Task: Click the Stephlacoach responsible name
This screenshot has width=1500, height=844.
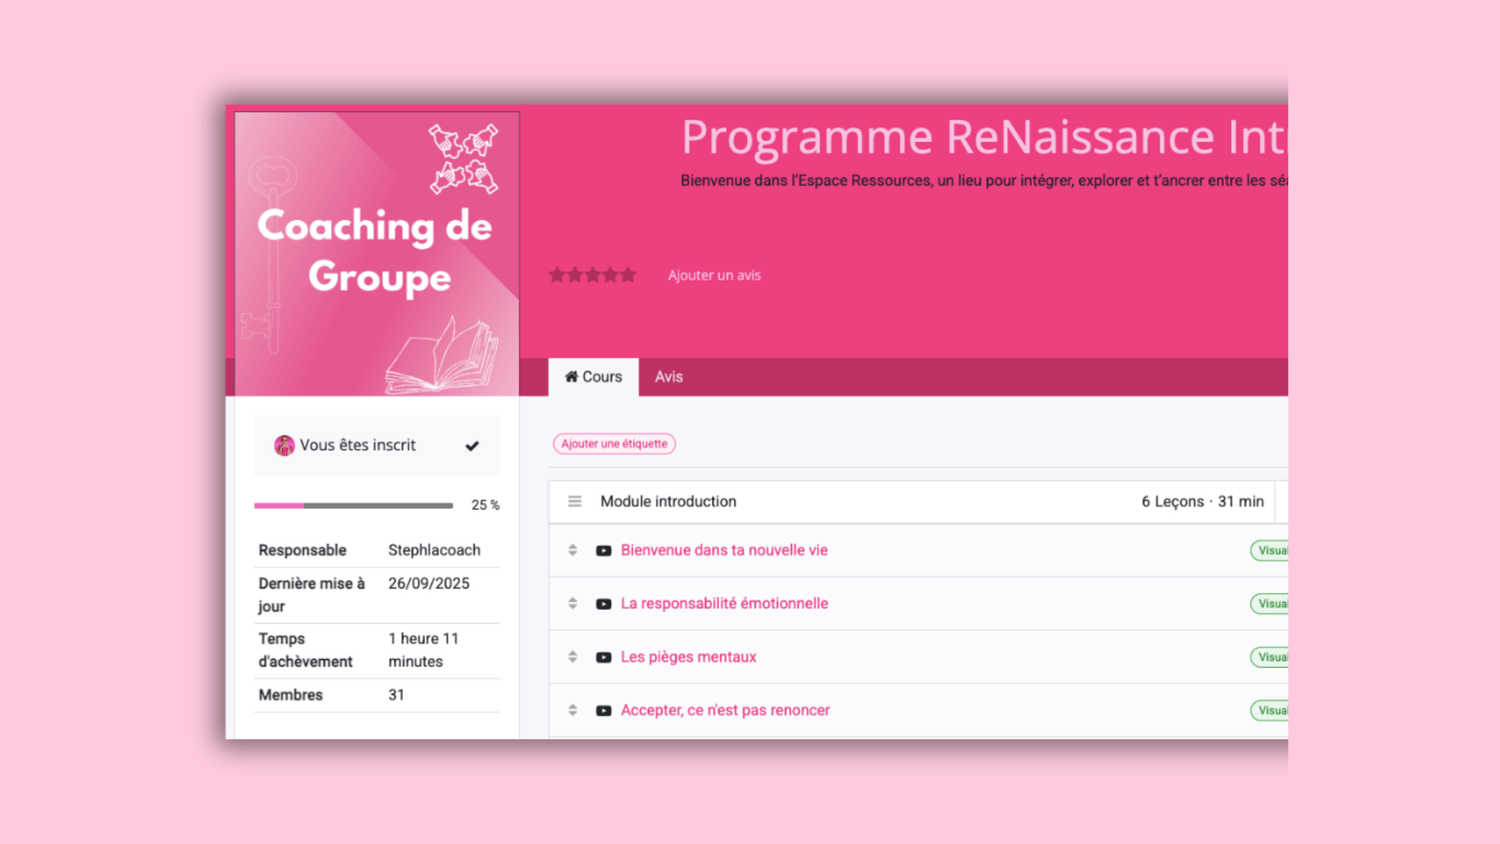Action: pyautogui.click(x=434, y=550)
